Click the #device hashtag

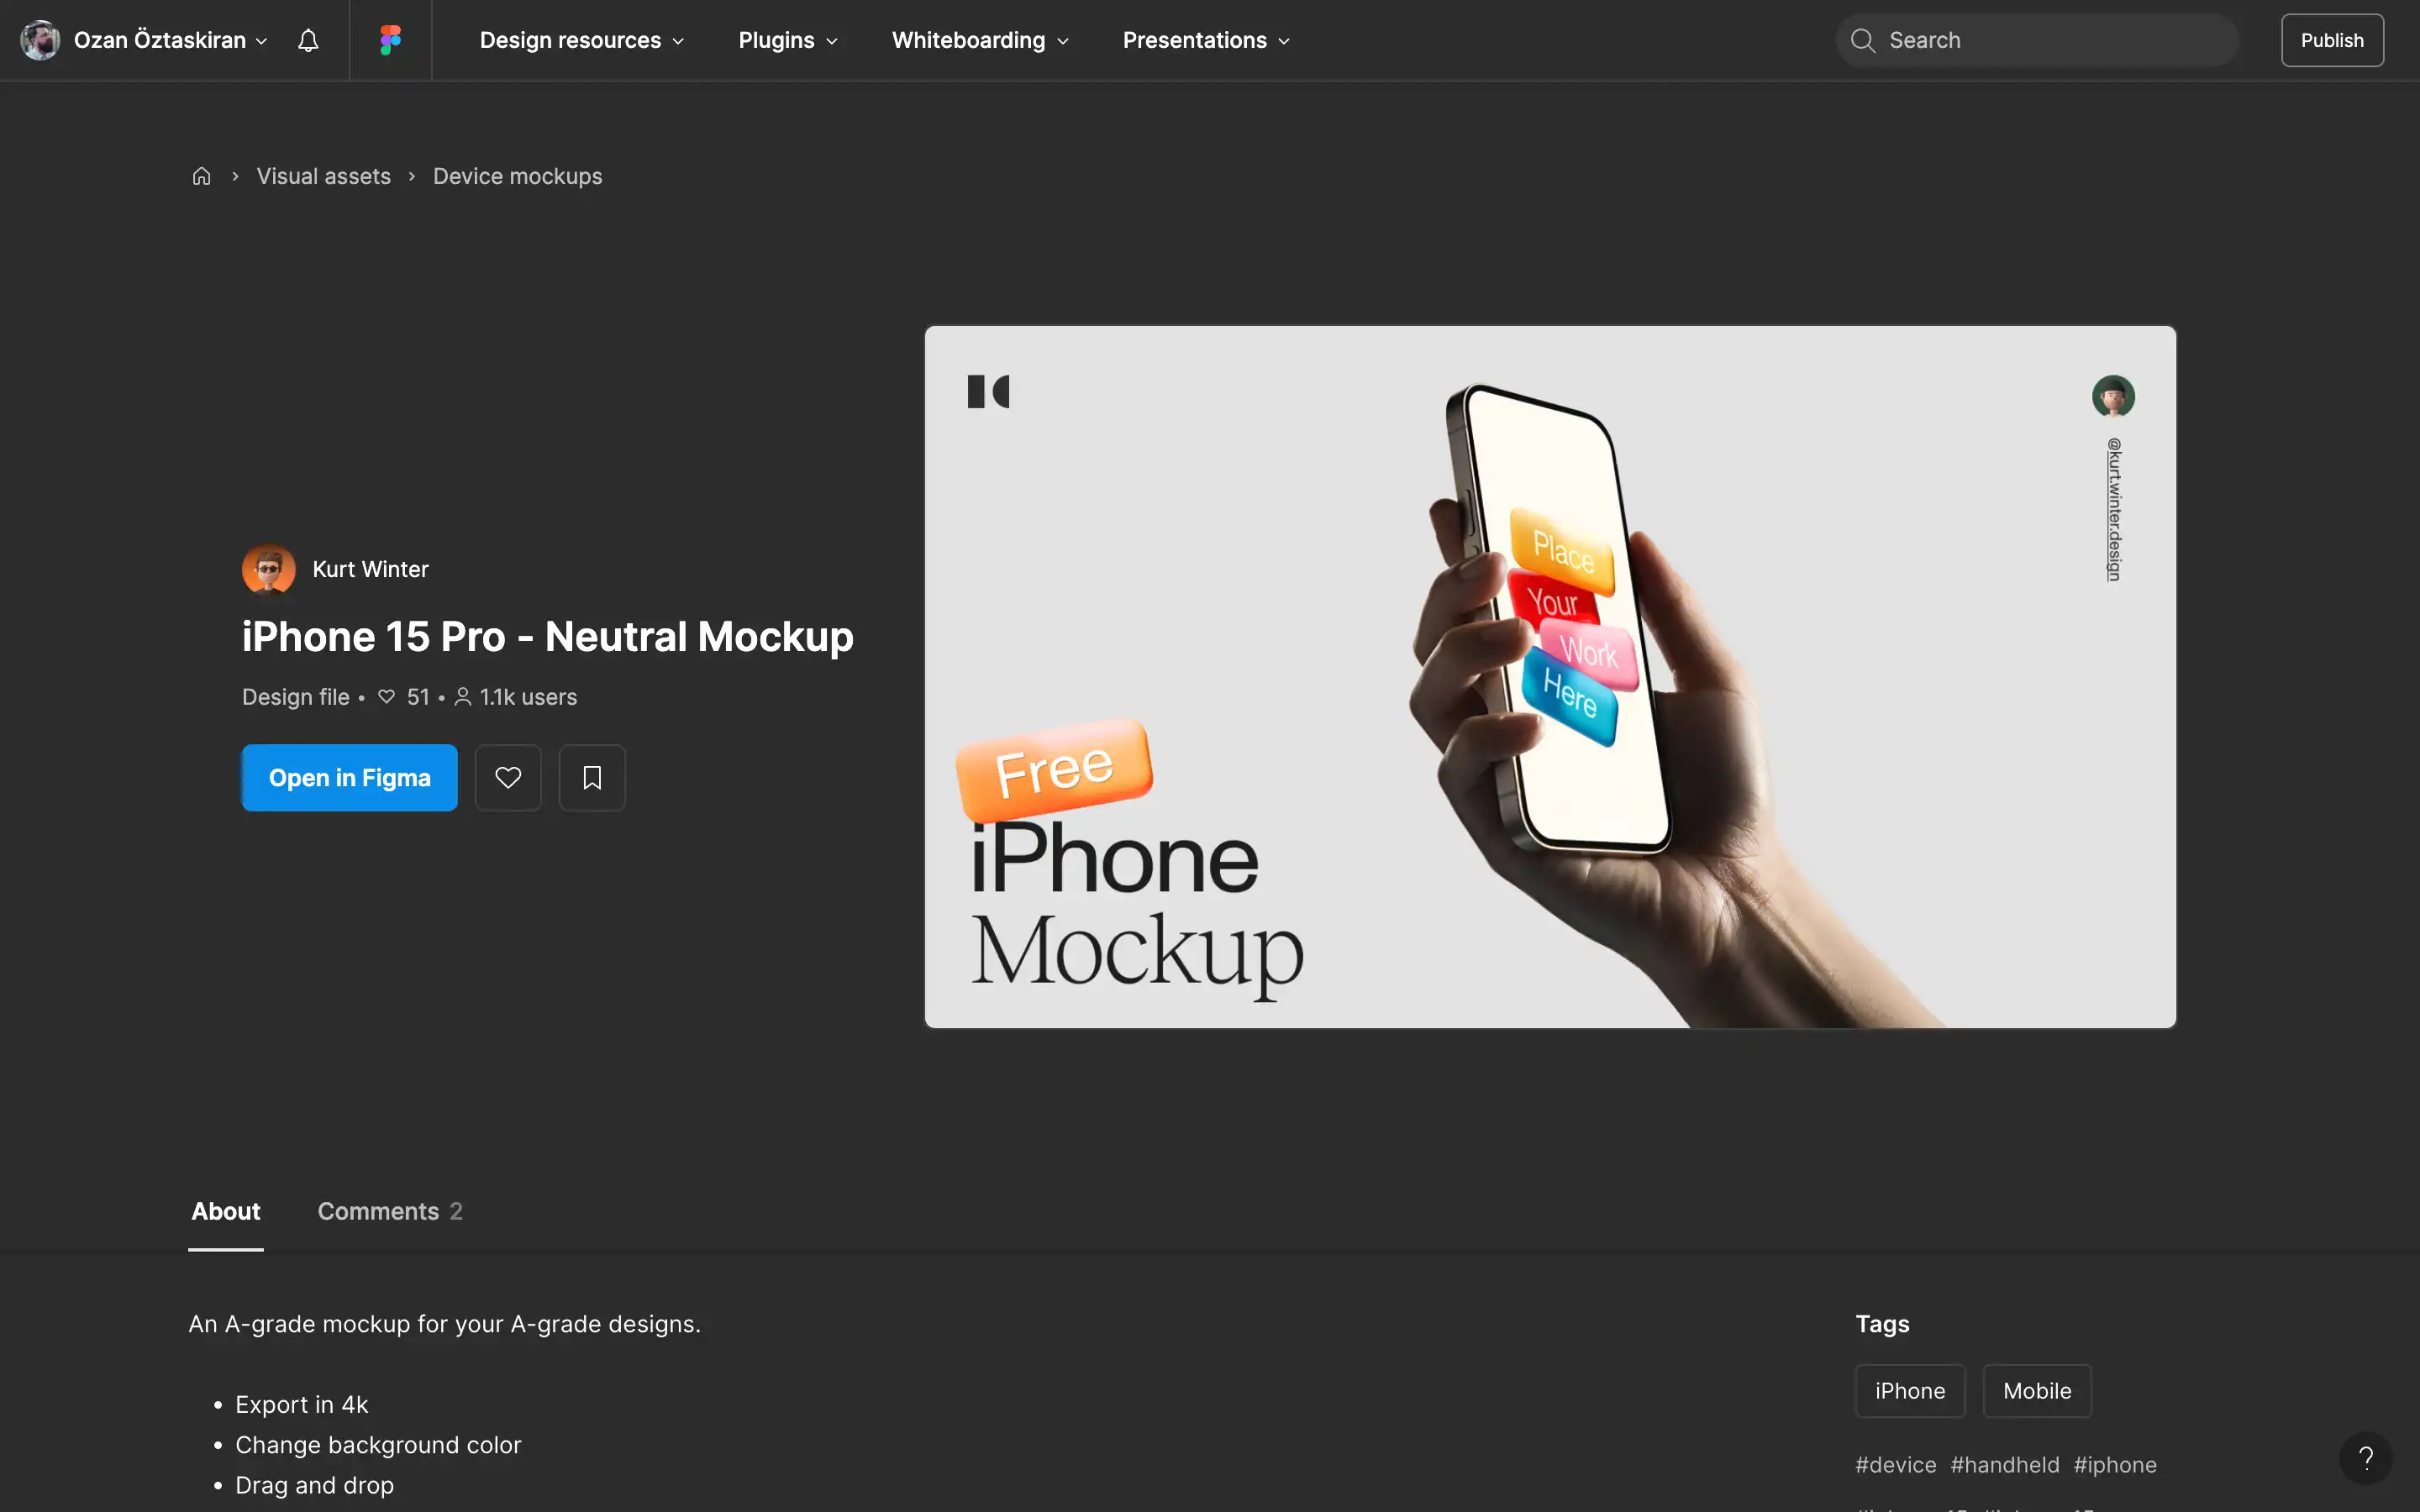[1895, 1464]
